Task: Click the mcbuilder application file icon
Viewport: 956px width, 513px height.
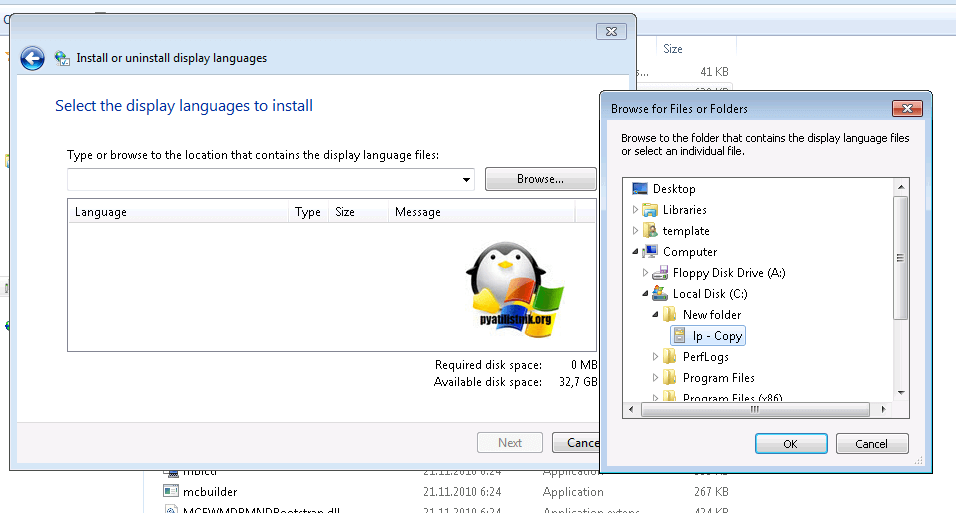Action: tap(170, 492)
